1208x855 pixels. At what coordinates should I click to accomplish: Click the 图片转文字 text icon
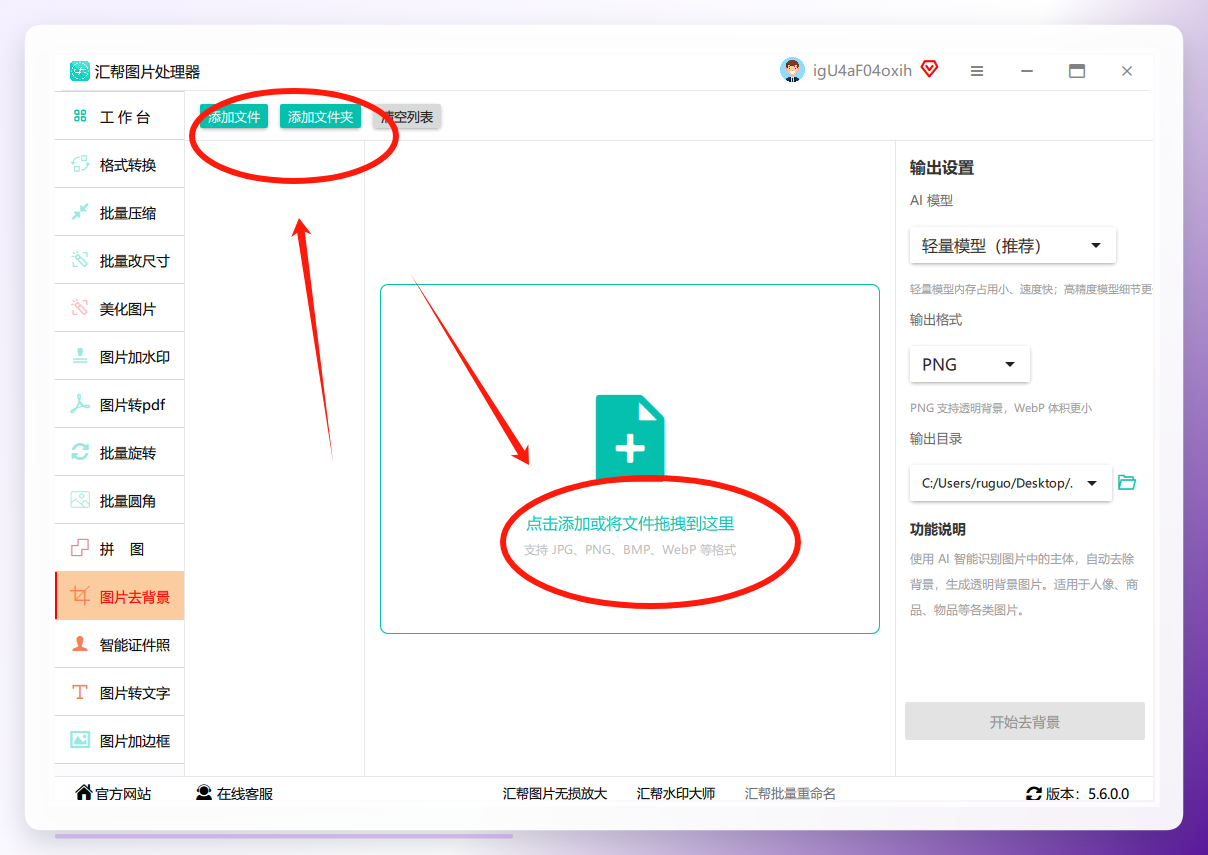[x=80, y=692]
